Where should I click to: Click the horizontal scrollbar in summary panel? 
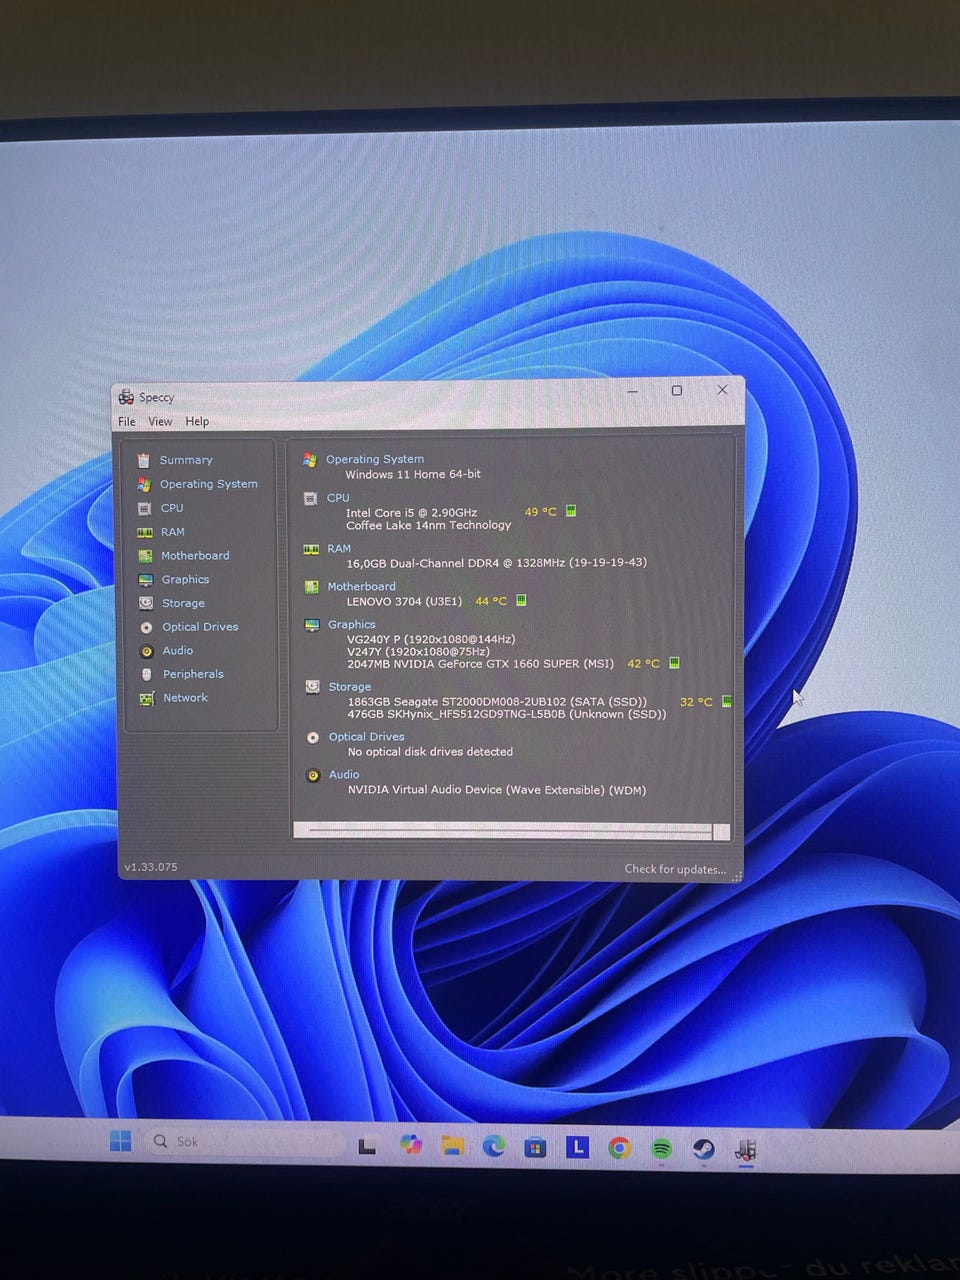[x=510, y=831]
